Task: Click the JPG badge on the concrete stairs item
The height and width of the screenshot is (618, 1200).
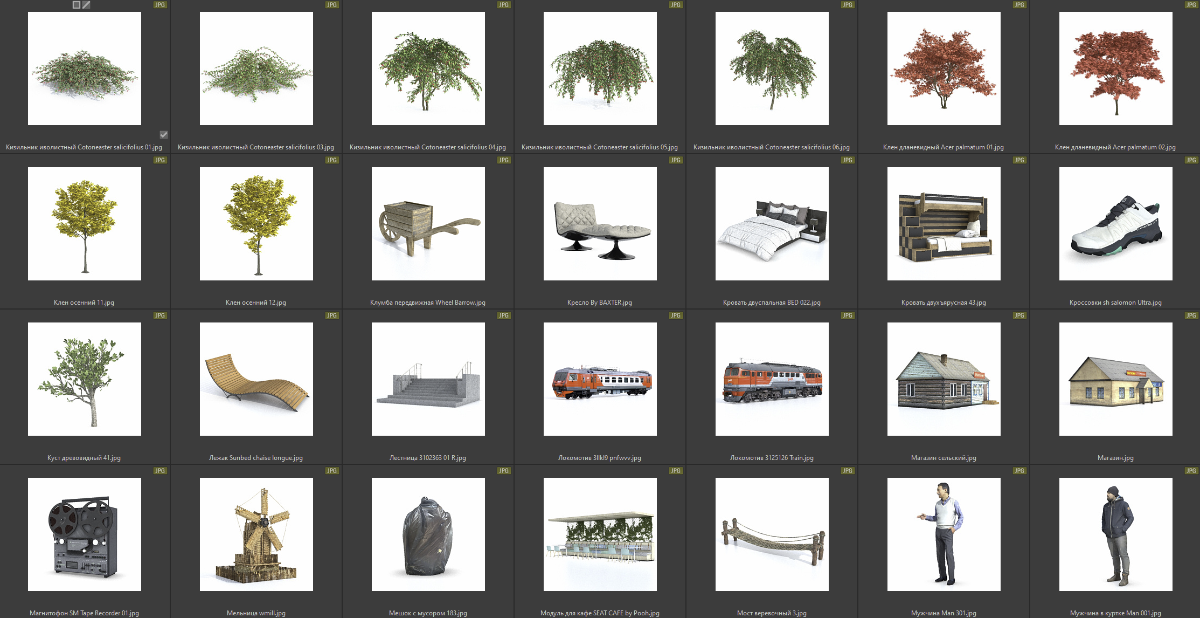Action: pyautogui.click(x=504, y=315)
